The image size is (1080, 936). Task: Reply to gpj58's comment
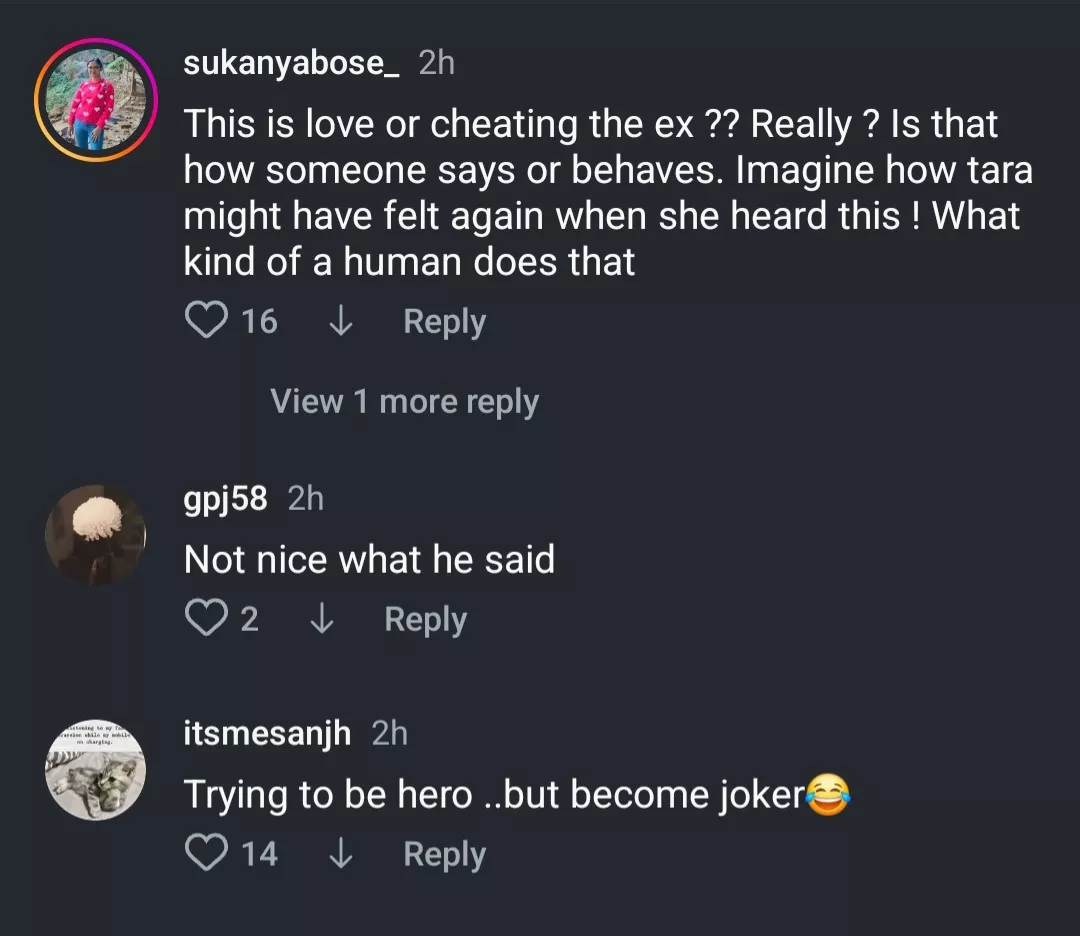pos(425,619)
